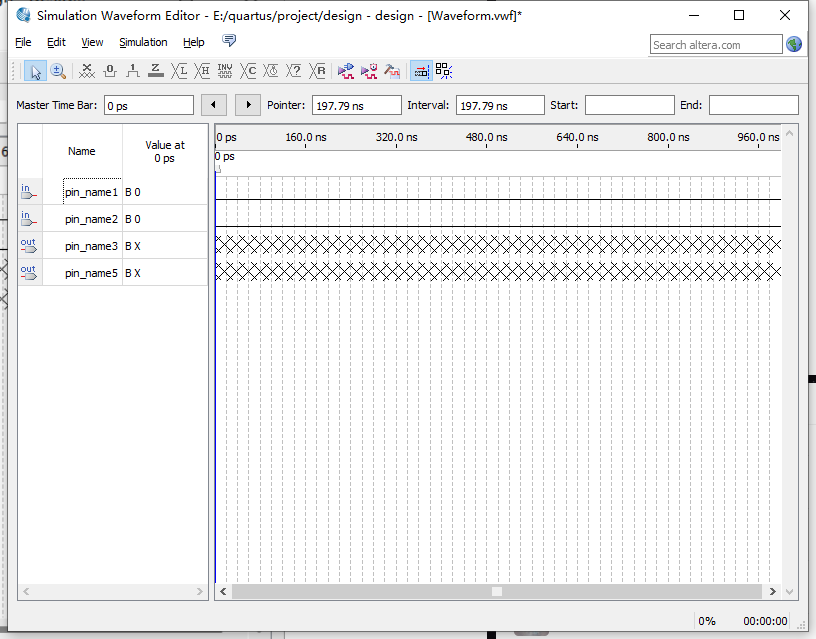Click pin_name1 waveform line

[x=498, y=199]
